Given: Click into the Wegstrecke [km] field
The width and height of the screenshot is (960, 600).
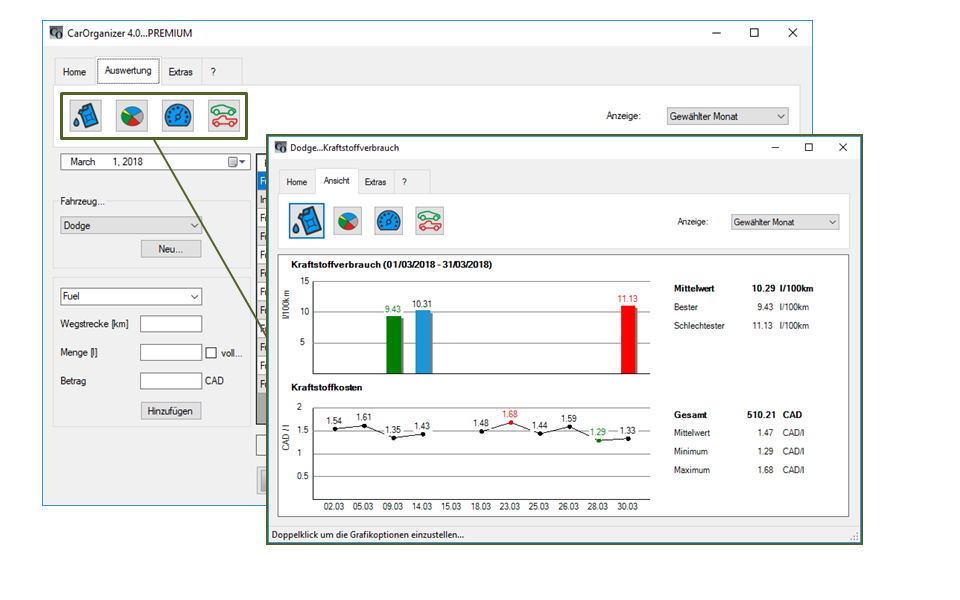Looking at the screenshot, I should coord(171,324).
